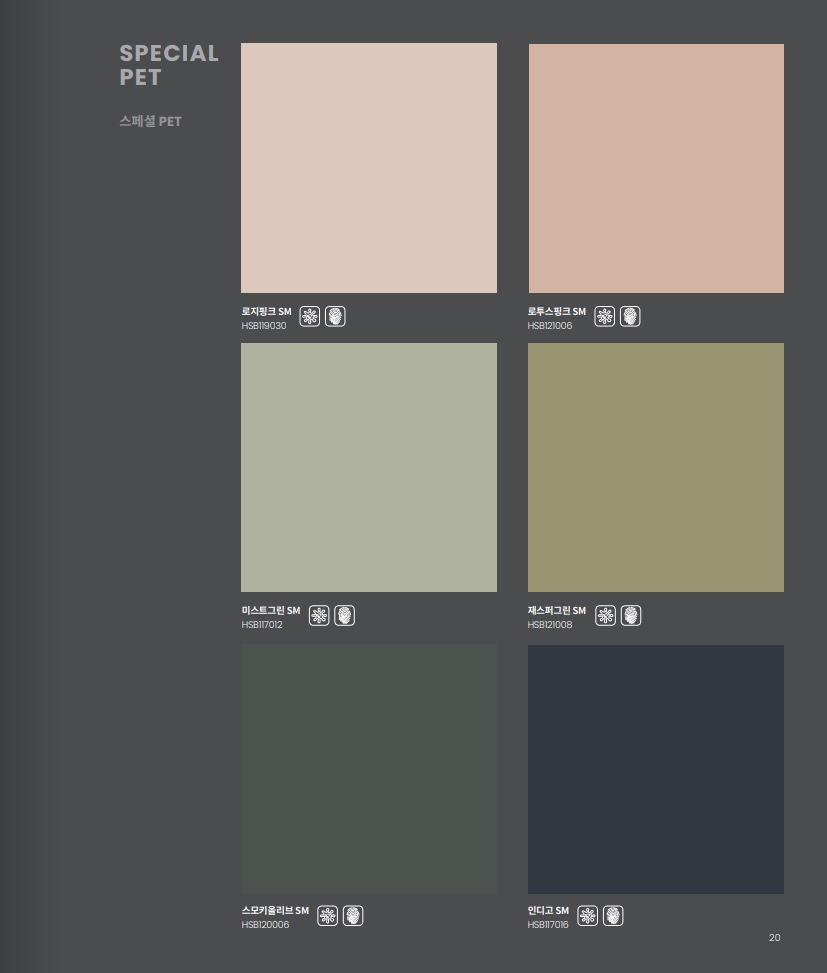Viewport: 827px width, 973px height.
Task: Click the snowflake icon beside 로지핑크 SM
Action: [x=310, y=316]
